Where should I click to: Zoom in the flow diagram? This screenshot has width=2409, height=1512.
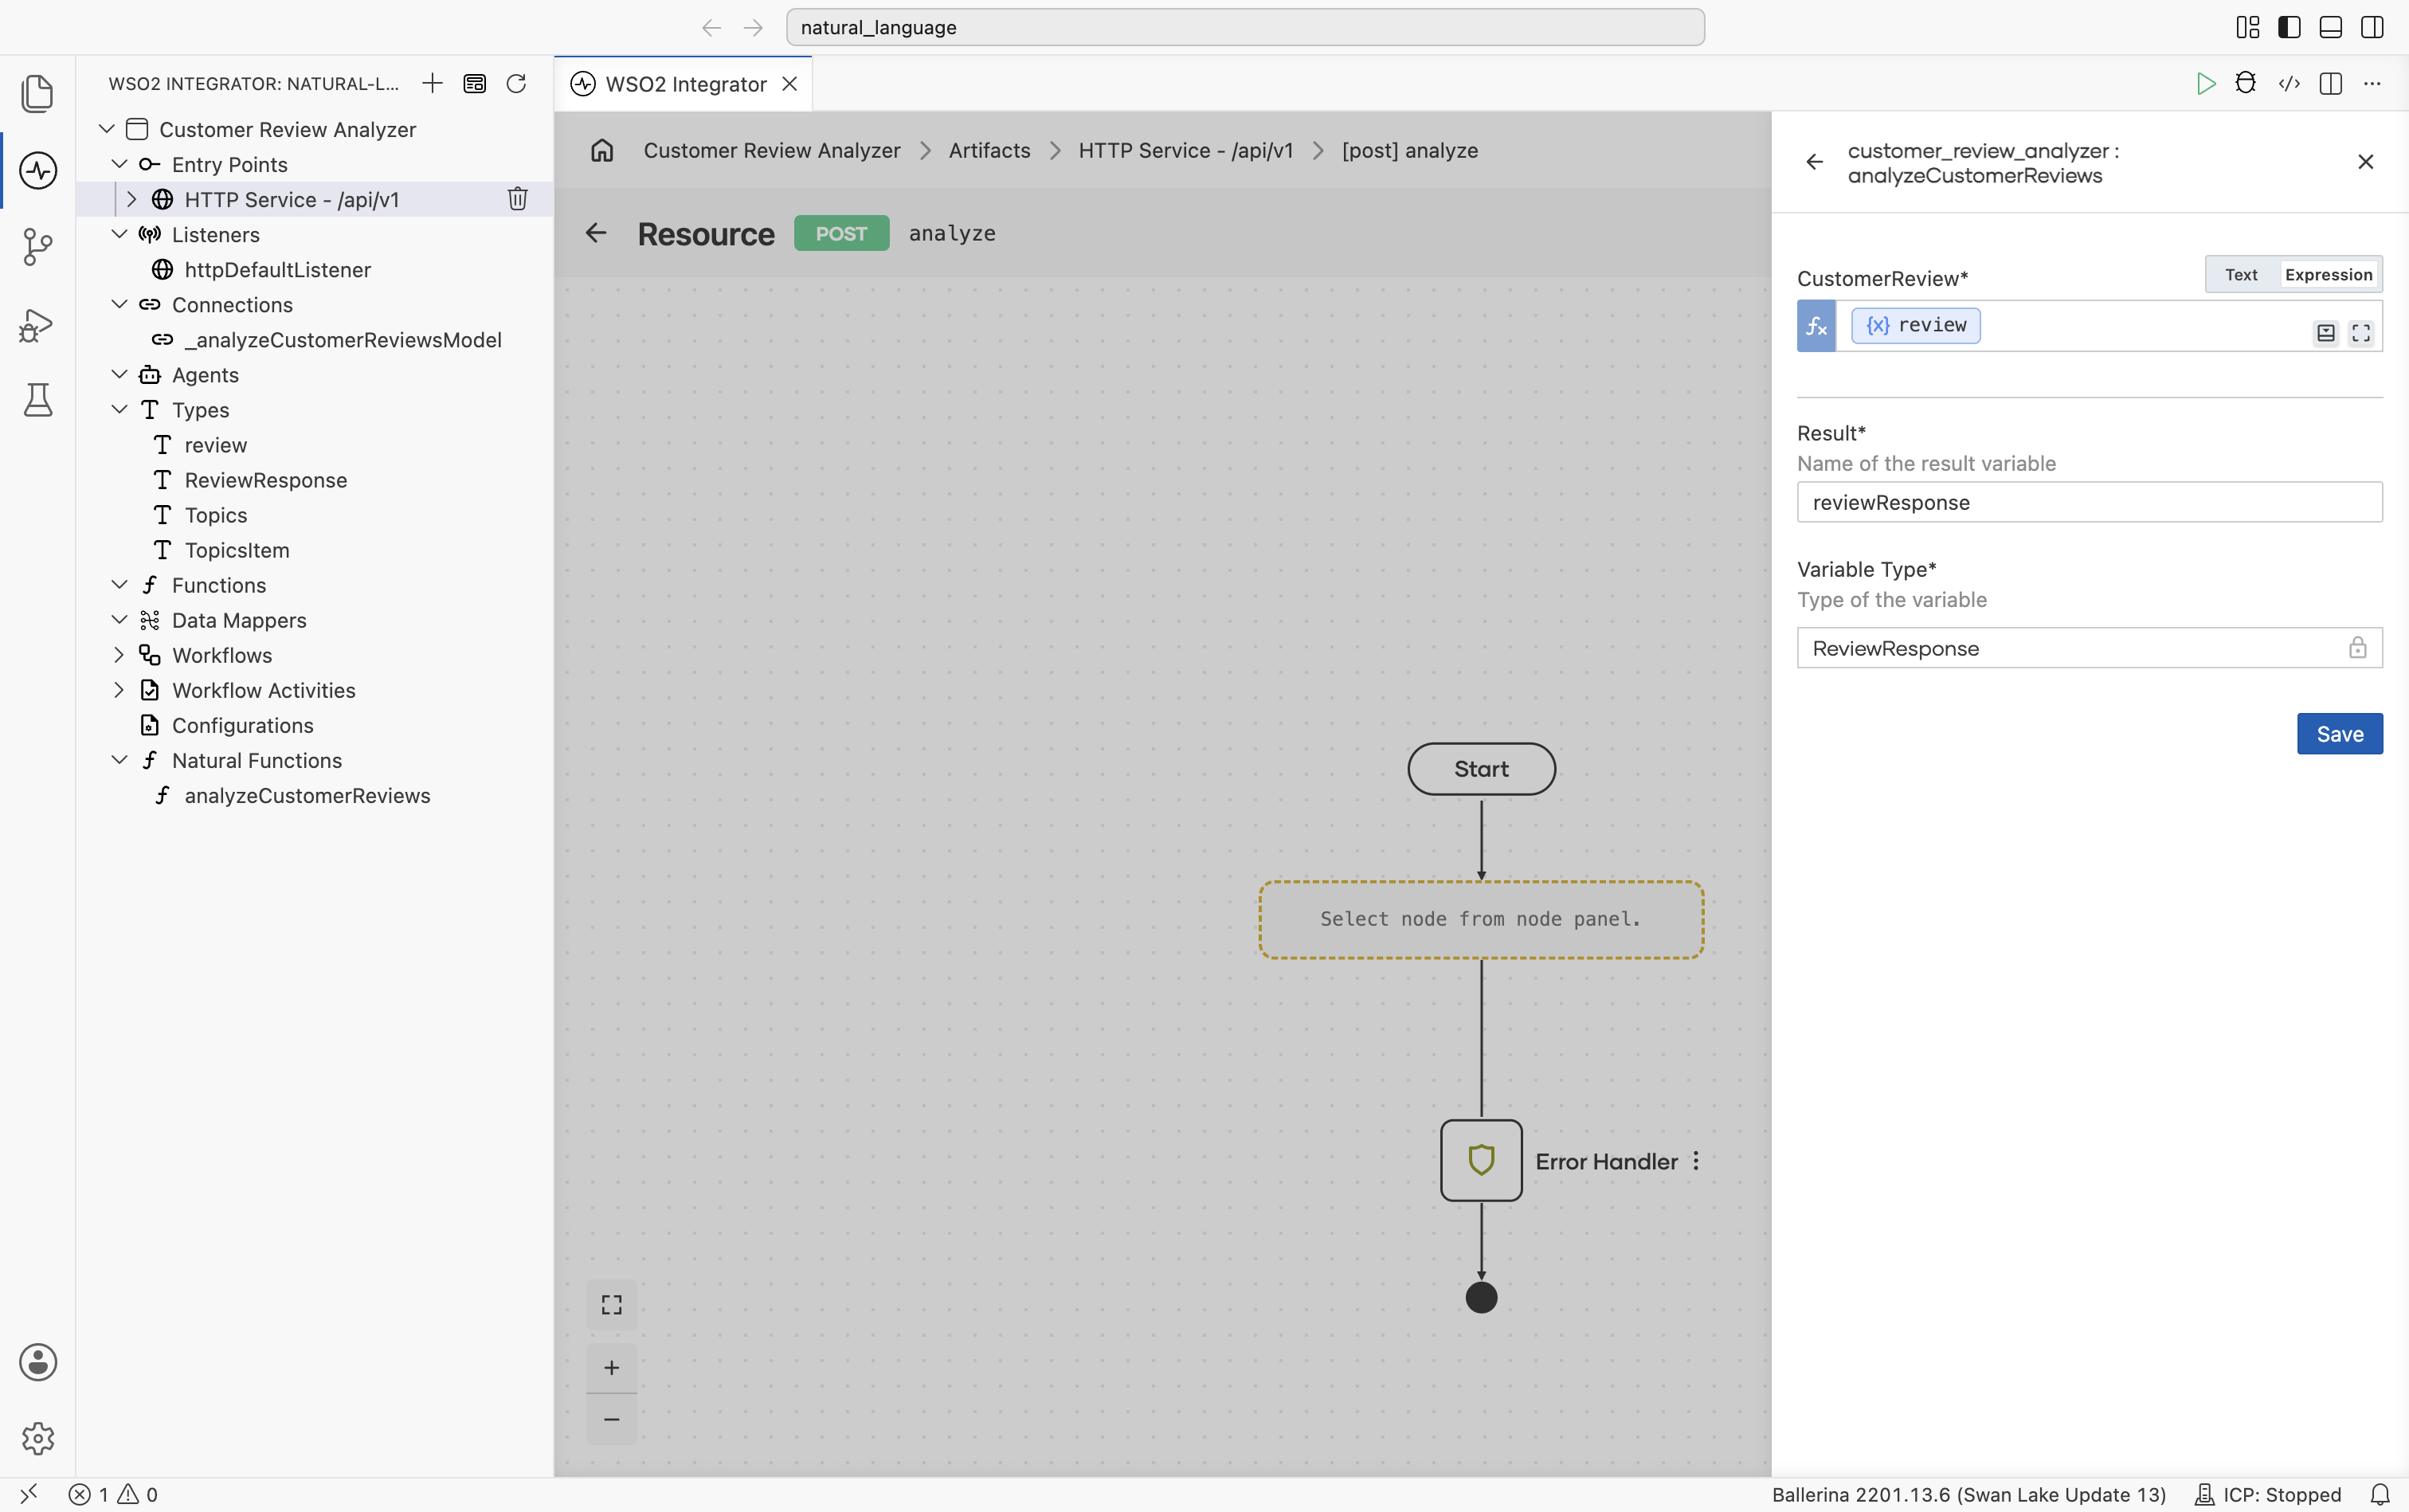tap(611, 1367)
